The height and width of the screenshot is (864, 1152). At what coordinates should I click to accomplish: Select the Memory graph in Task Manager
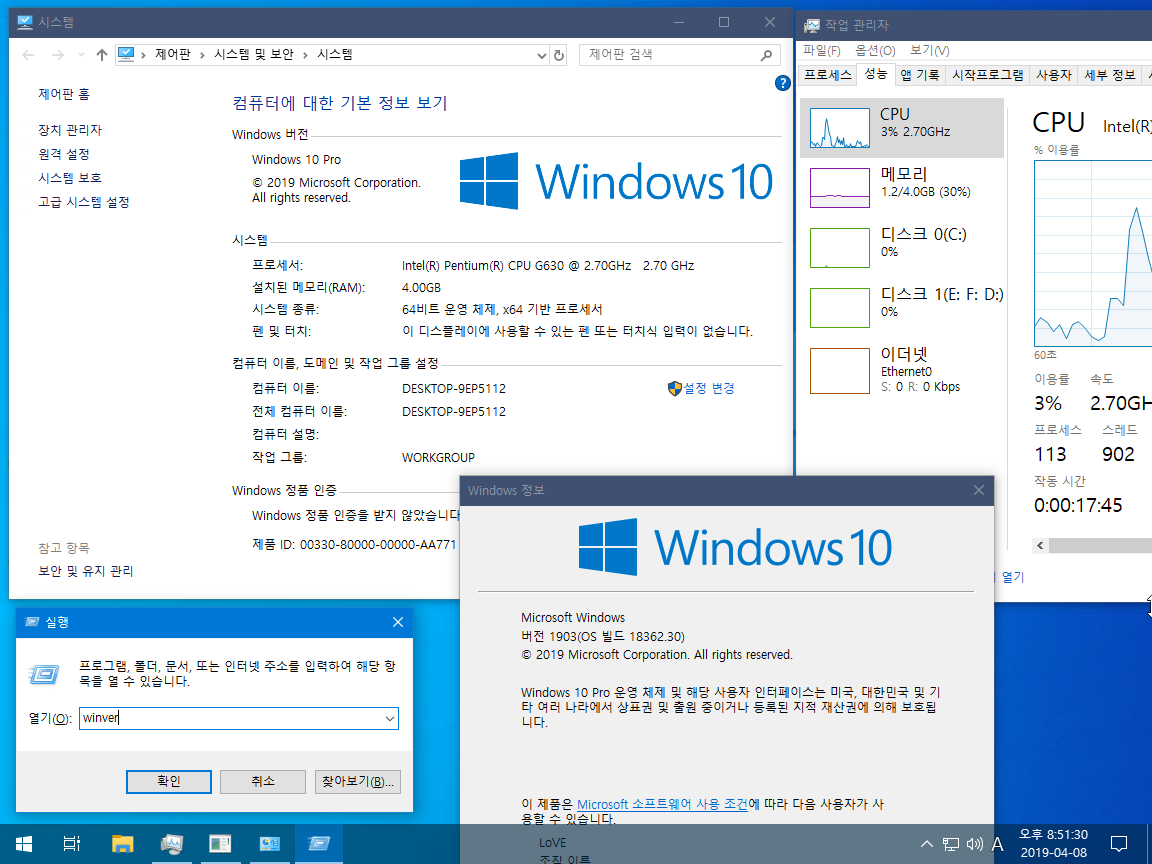pyautogui.click(x=901, y=187)
